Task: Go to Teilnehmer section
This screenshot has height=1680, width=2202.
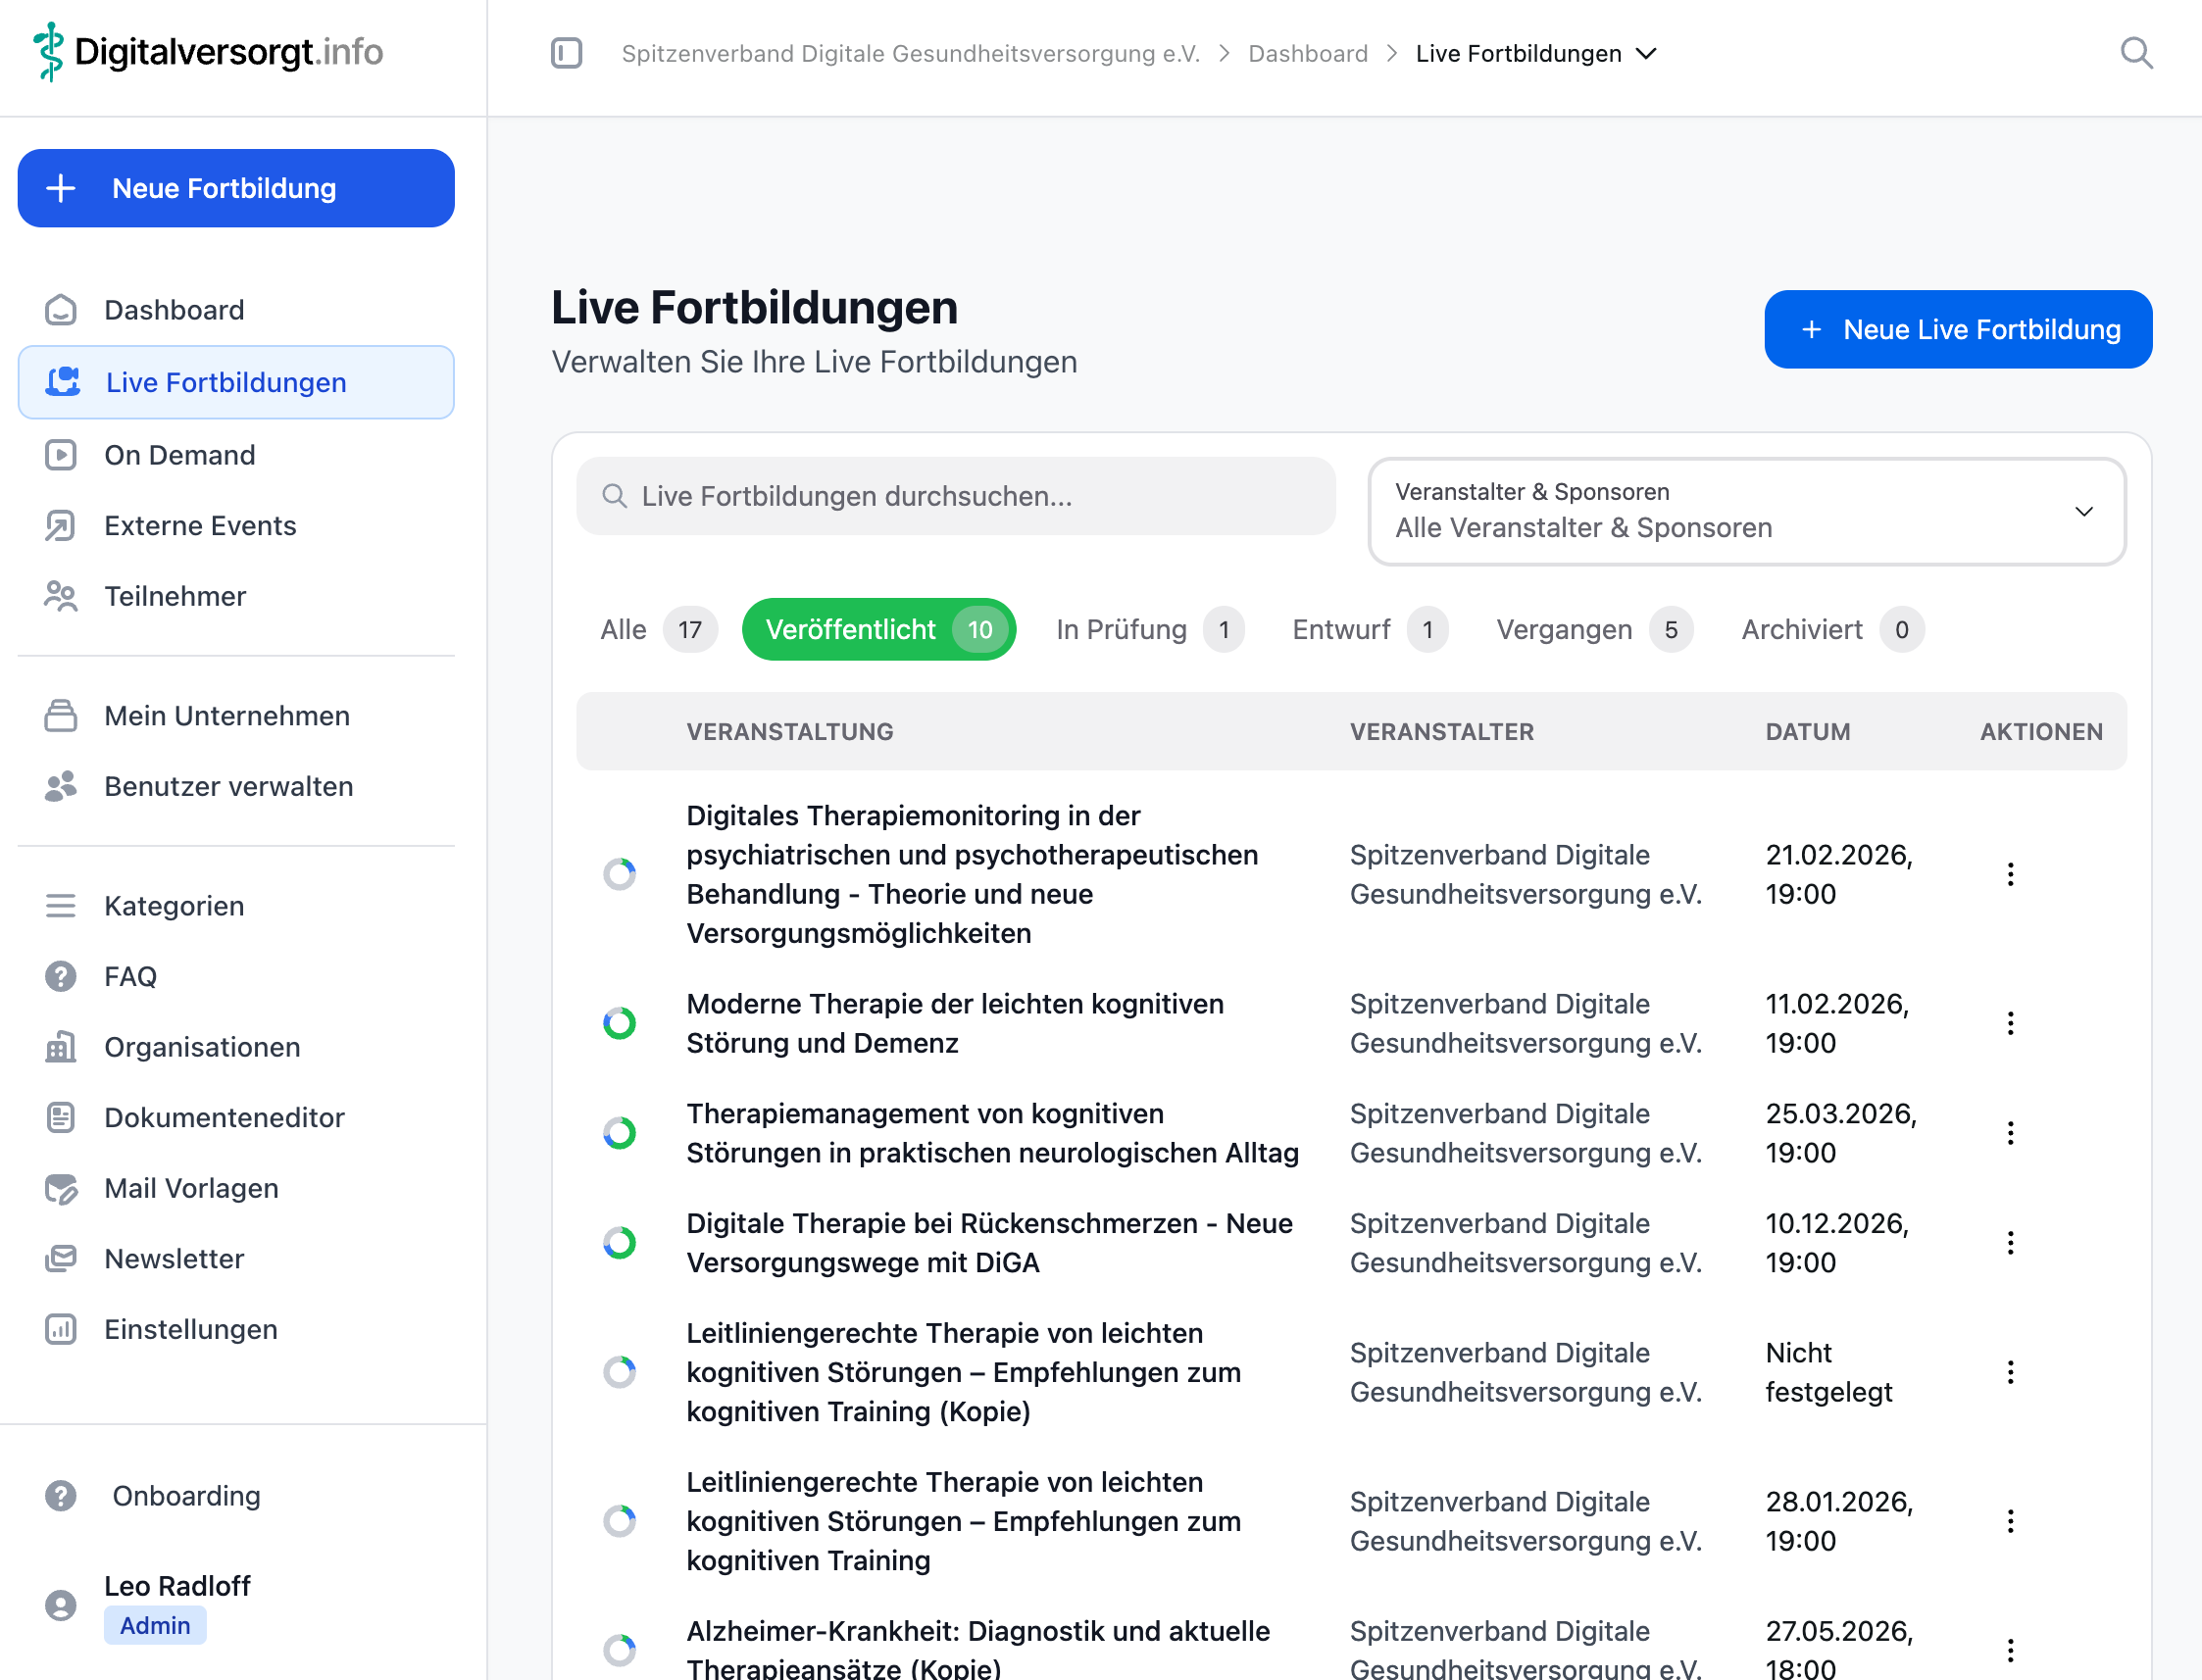Action: tap(174, 596)
